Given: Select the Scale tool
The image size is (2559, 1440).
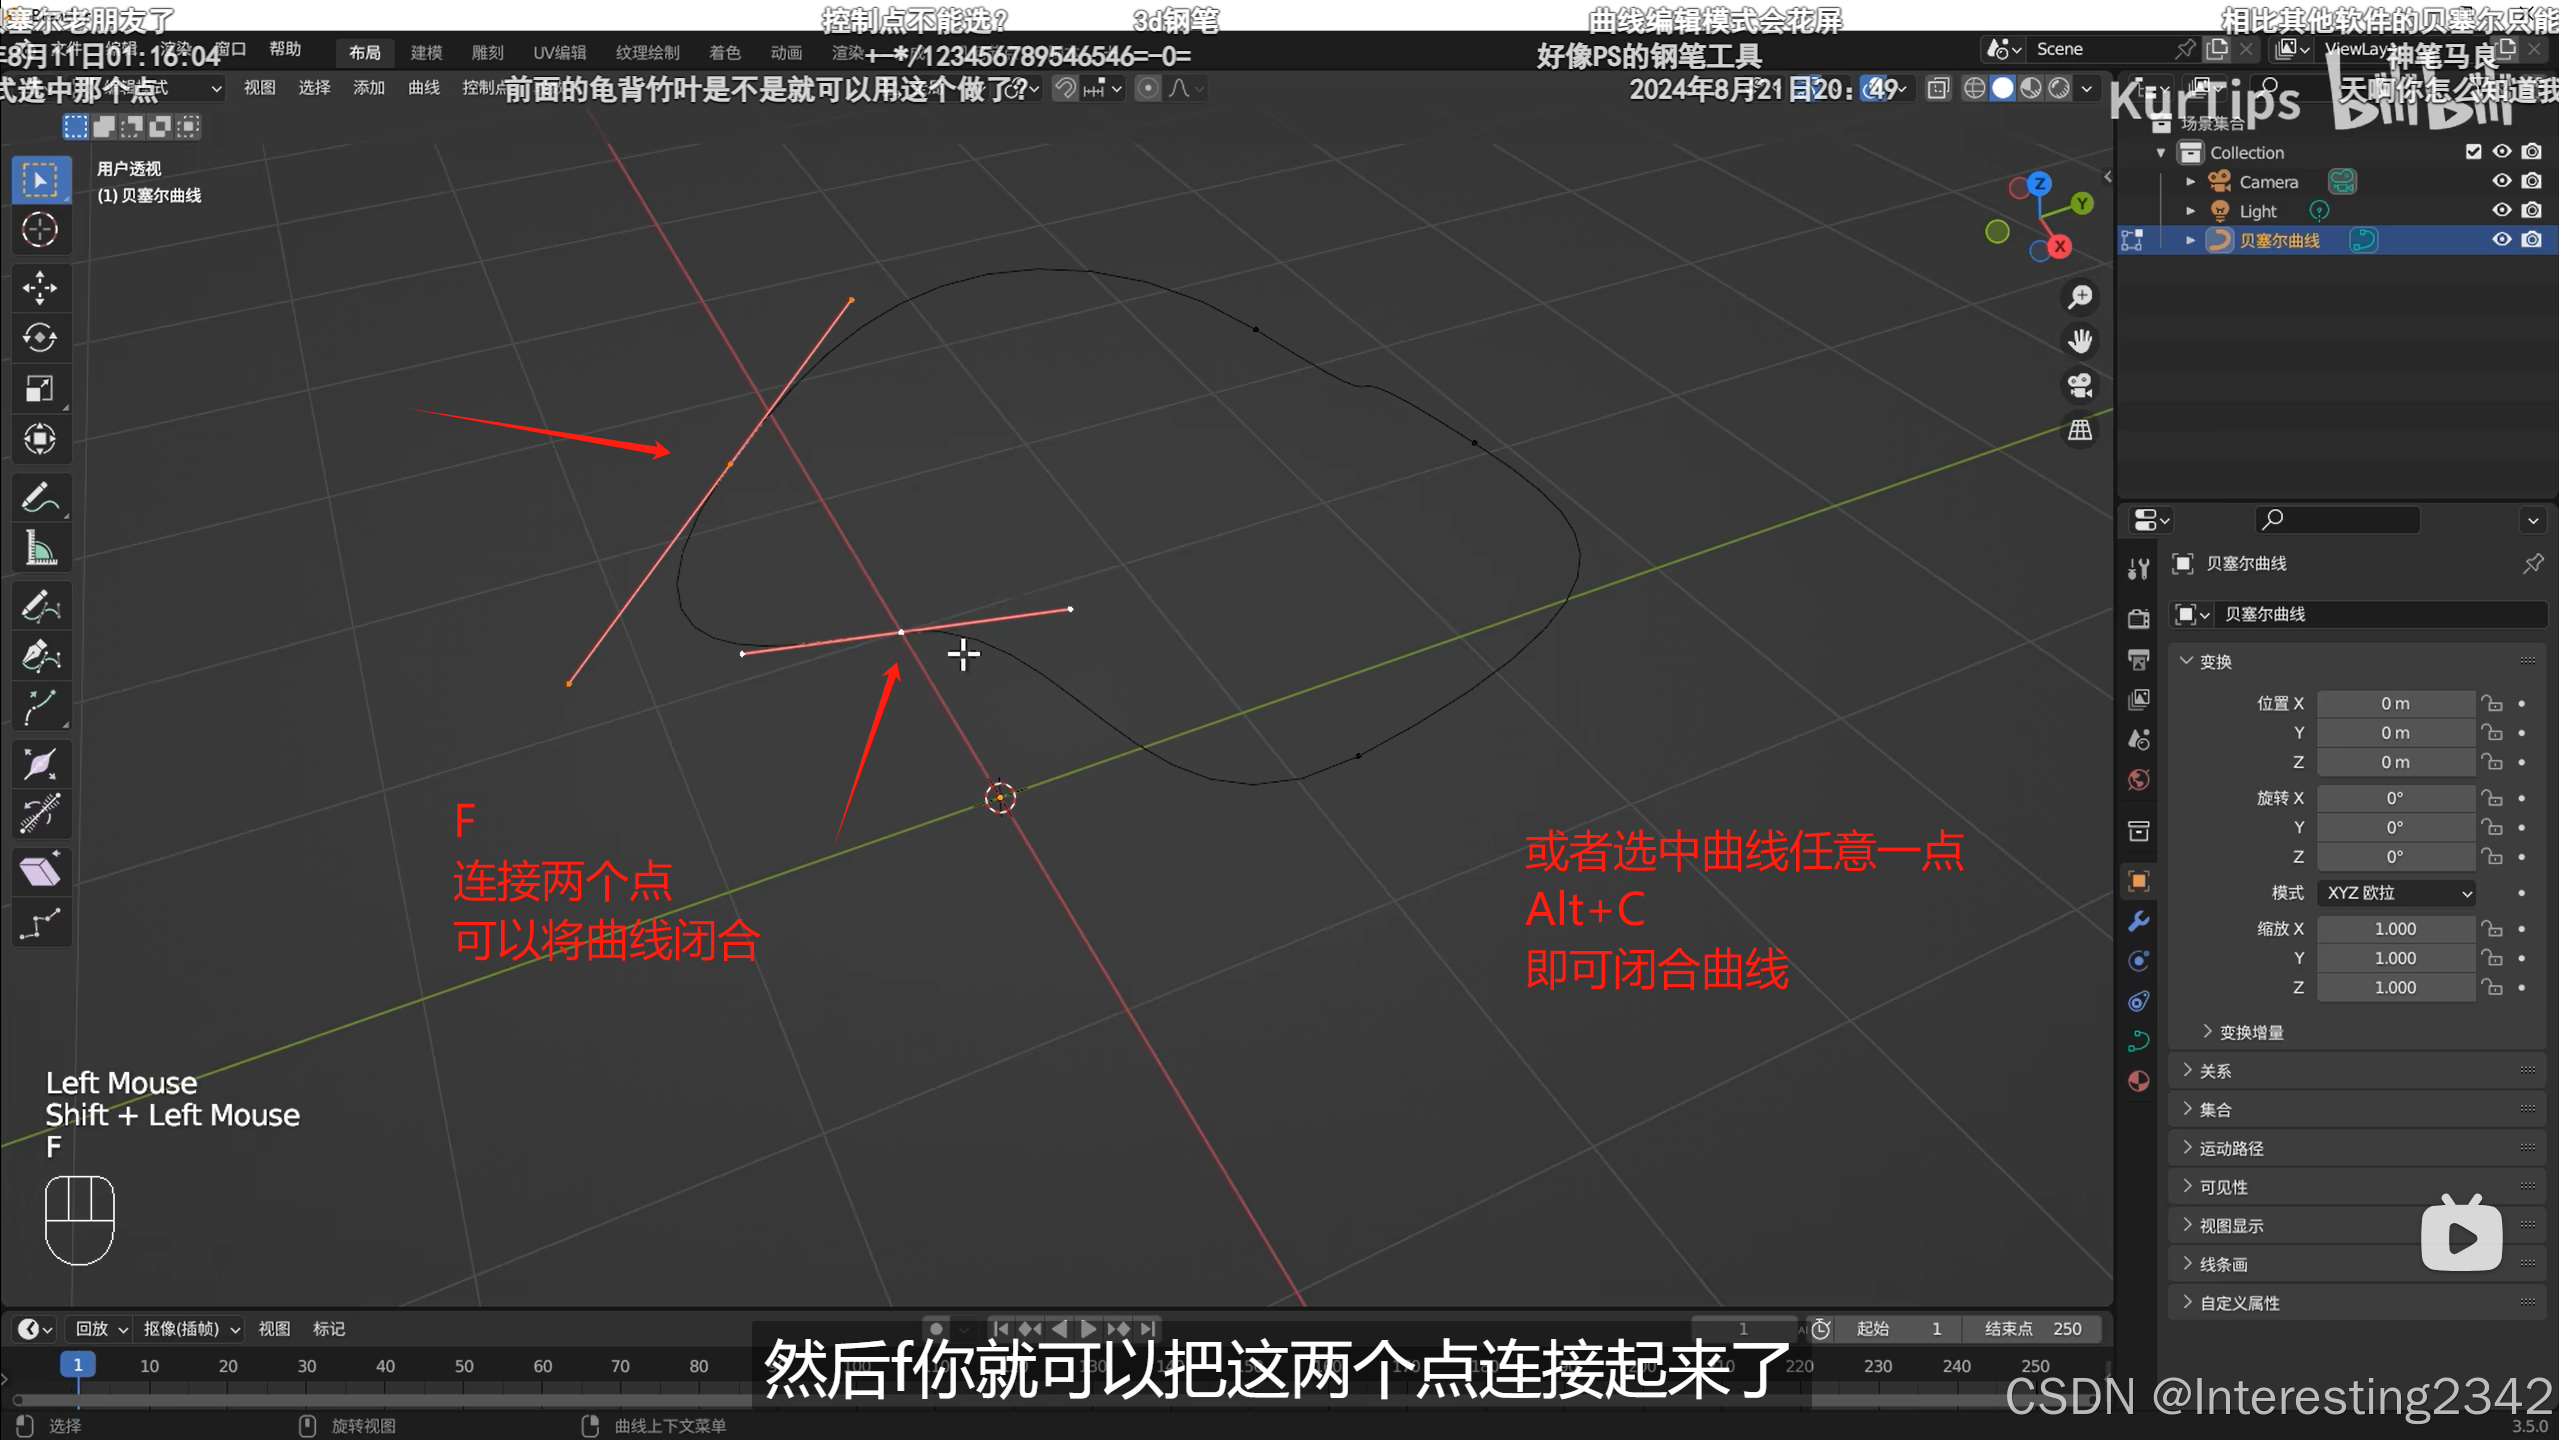Looking at the screenshot, I should click(40, 388).
